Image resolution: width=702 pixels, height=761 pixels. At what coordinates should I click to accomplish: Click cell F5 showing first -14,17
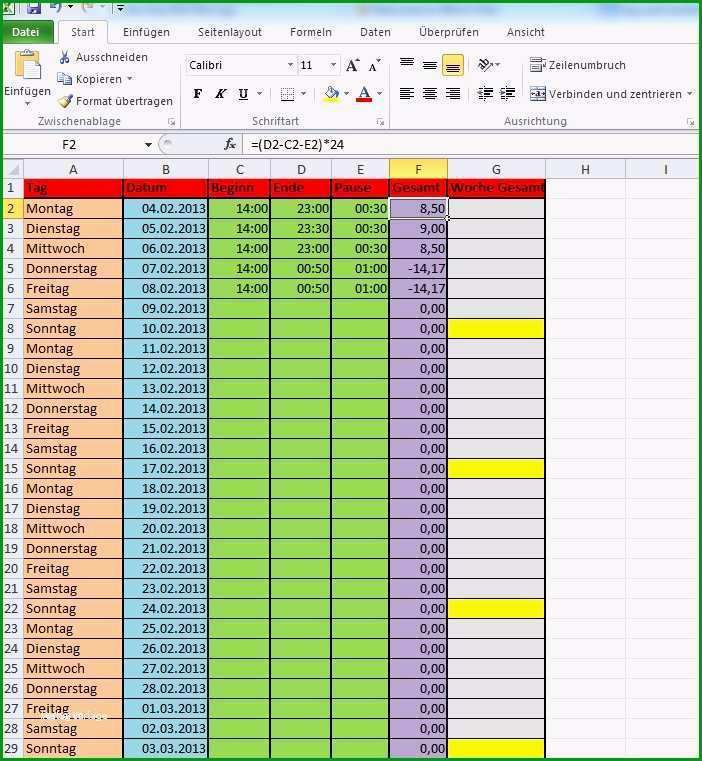418,268
